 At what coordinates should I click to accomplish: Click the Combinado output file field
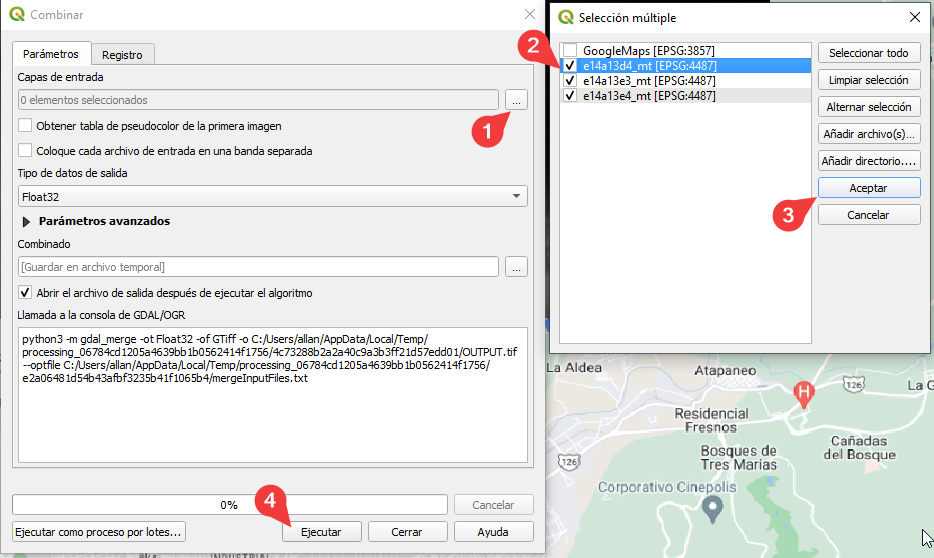click(258, 267)
